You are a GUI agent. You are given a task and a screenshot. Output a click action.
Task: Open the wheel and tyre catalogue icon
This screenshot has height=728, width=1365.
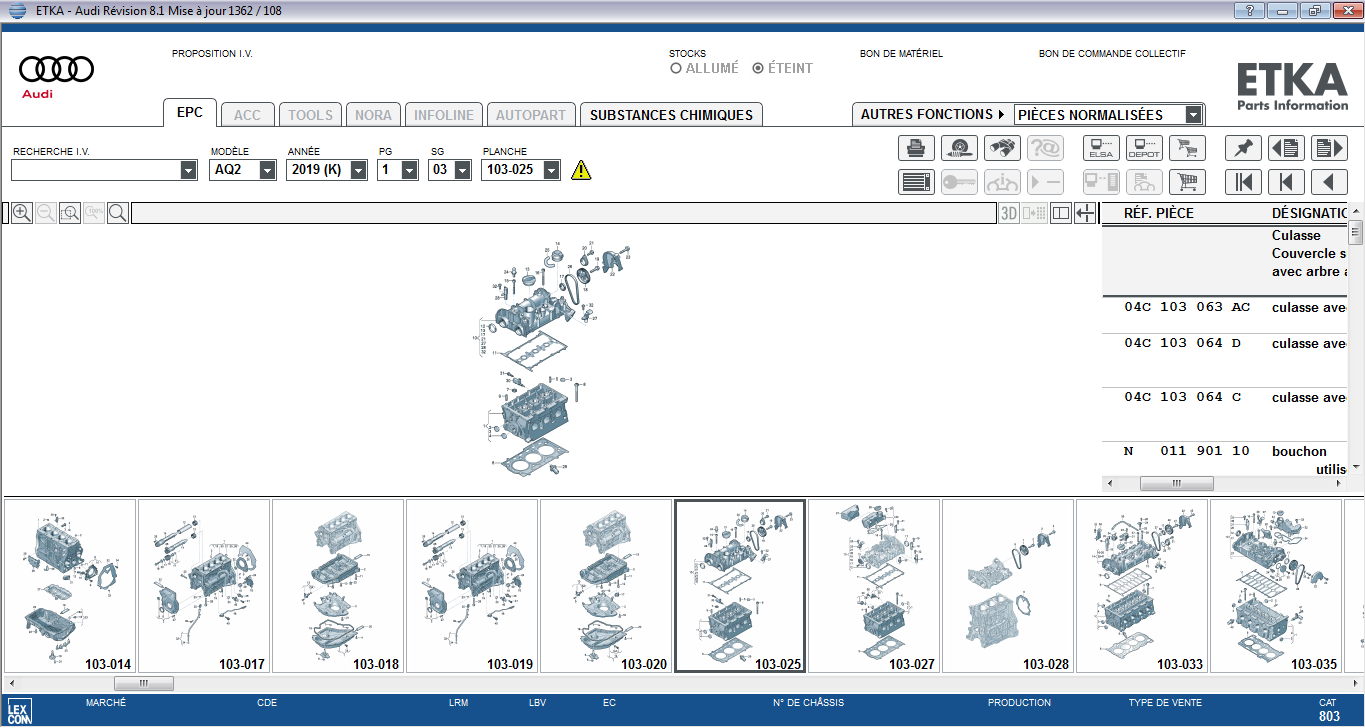pyautogui.click(x=959, y=148)
